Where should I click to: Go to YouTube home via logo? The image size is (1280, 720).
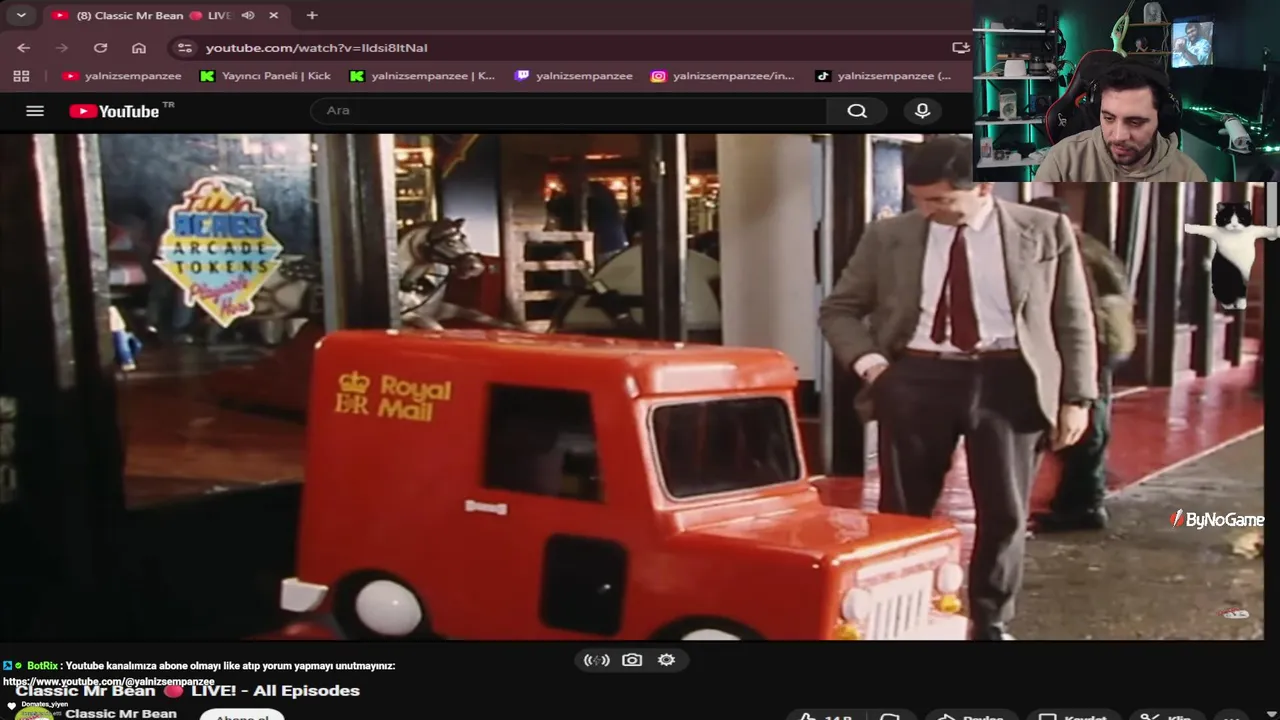(x=115, y=111)
